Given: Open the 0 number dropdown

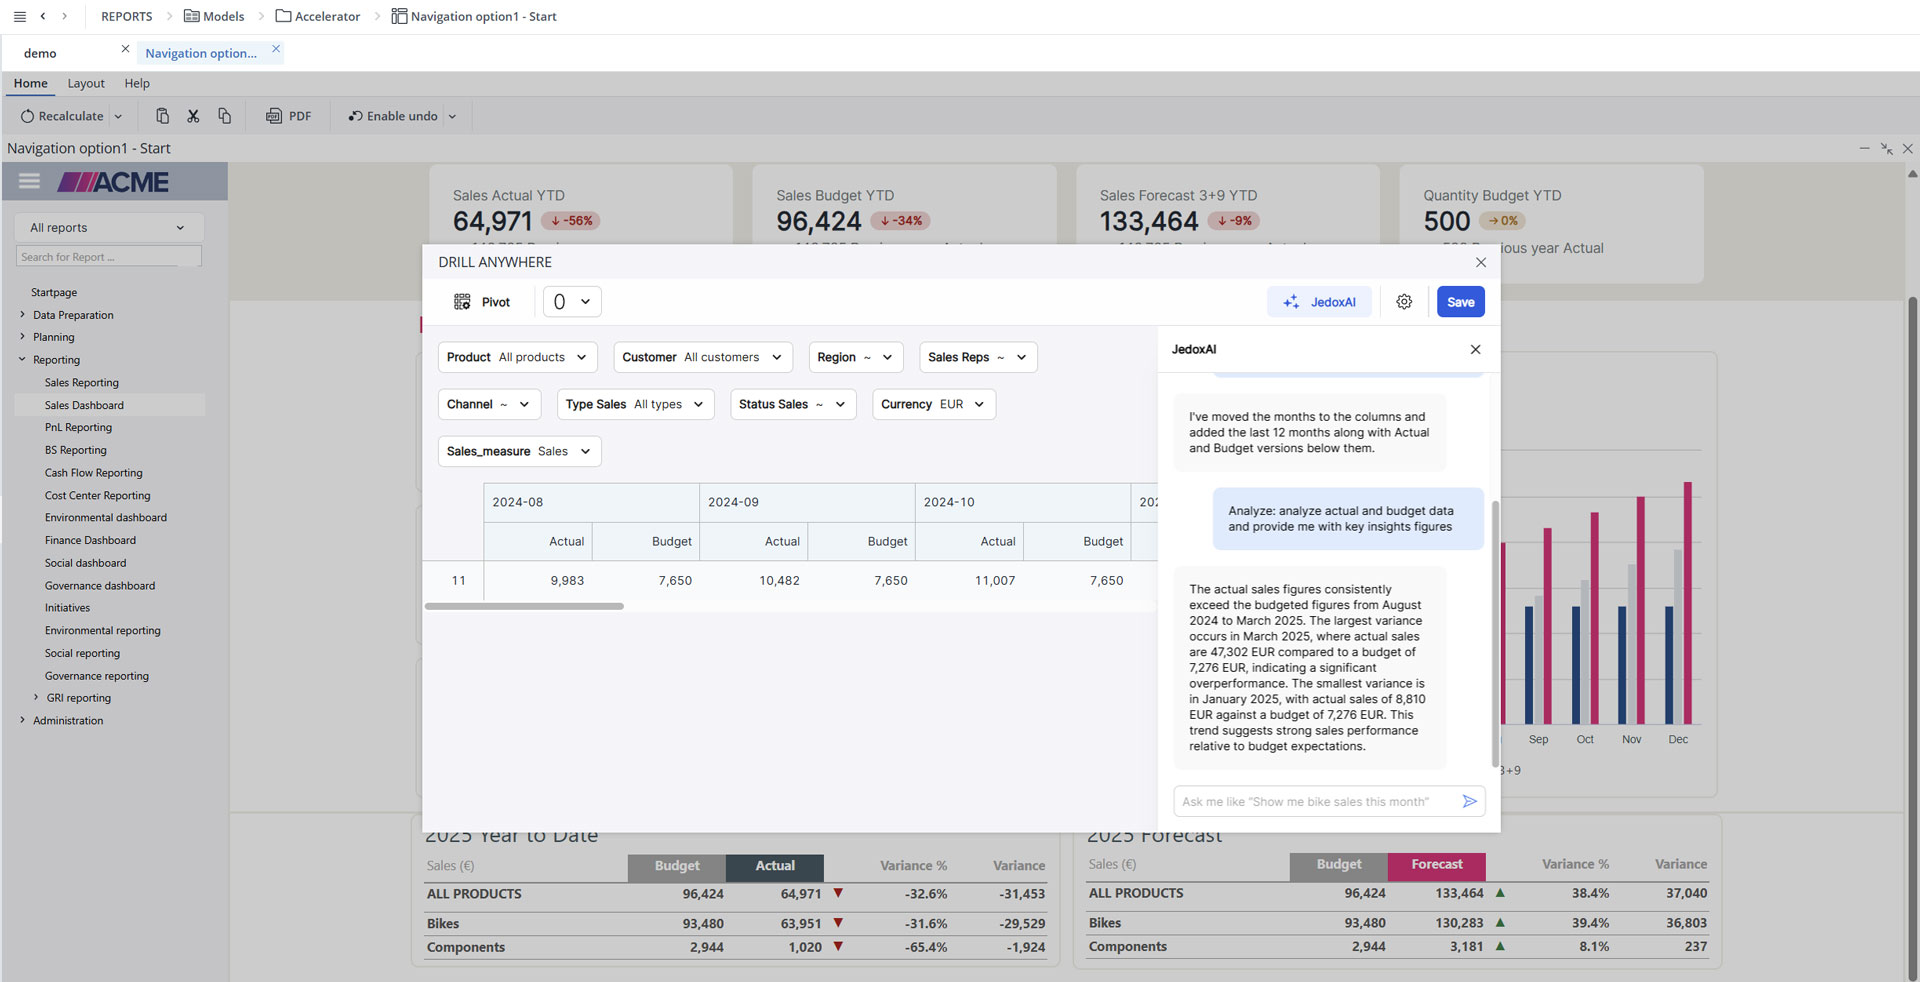Looking at the screenshot, I should coord(572,301).
